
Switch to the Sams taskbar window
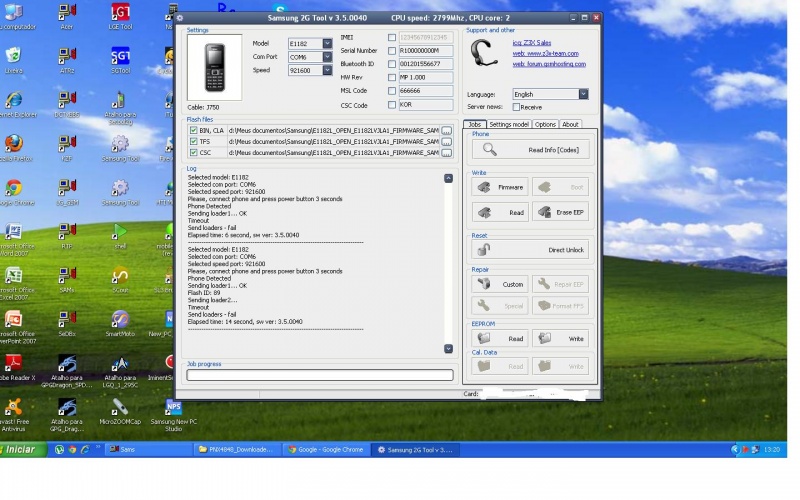[x=149, y=449]
